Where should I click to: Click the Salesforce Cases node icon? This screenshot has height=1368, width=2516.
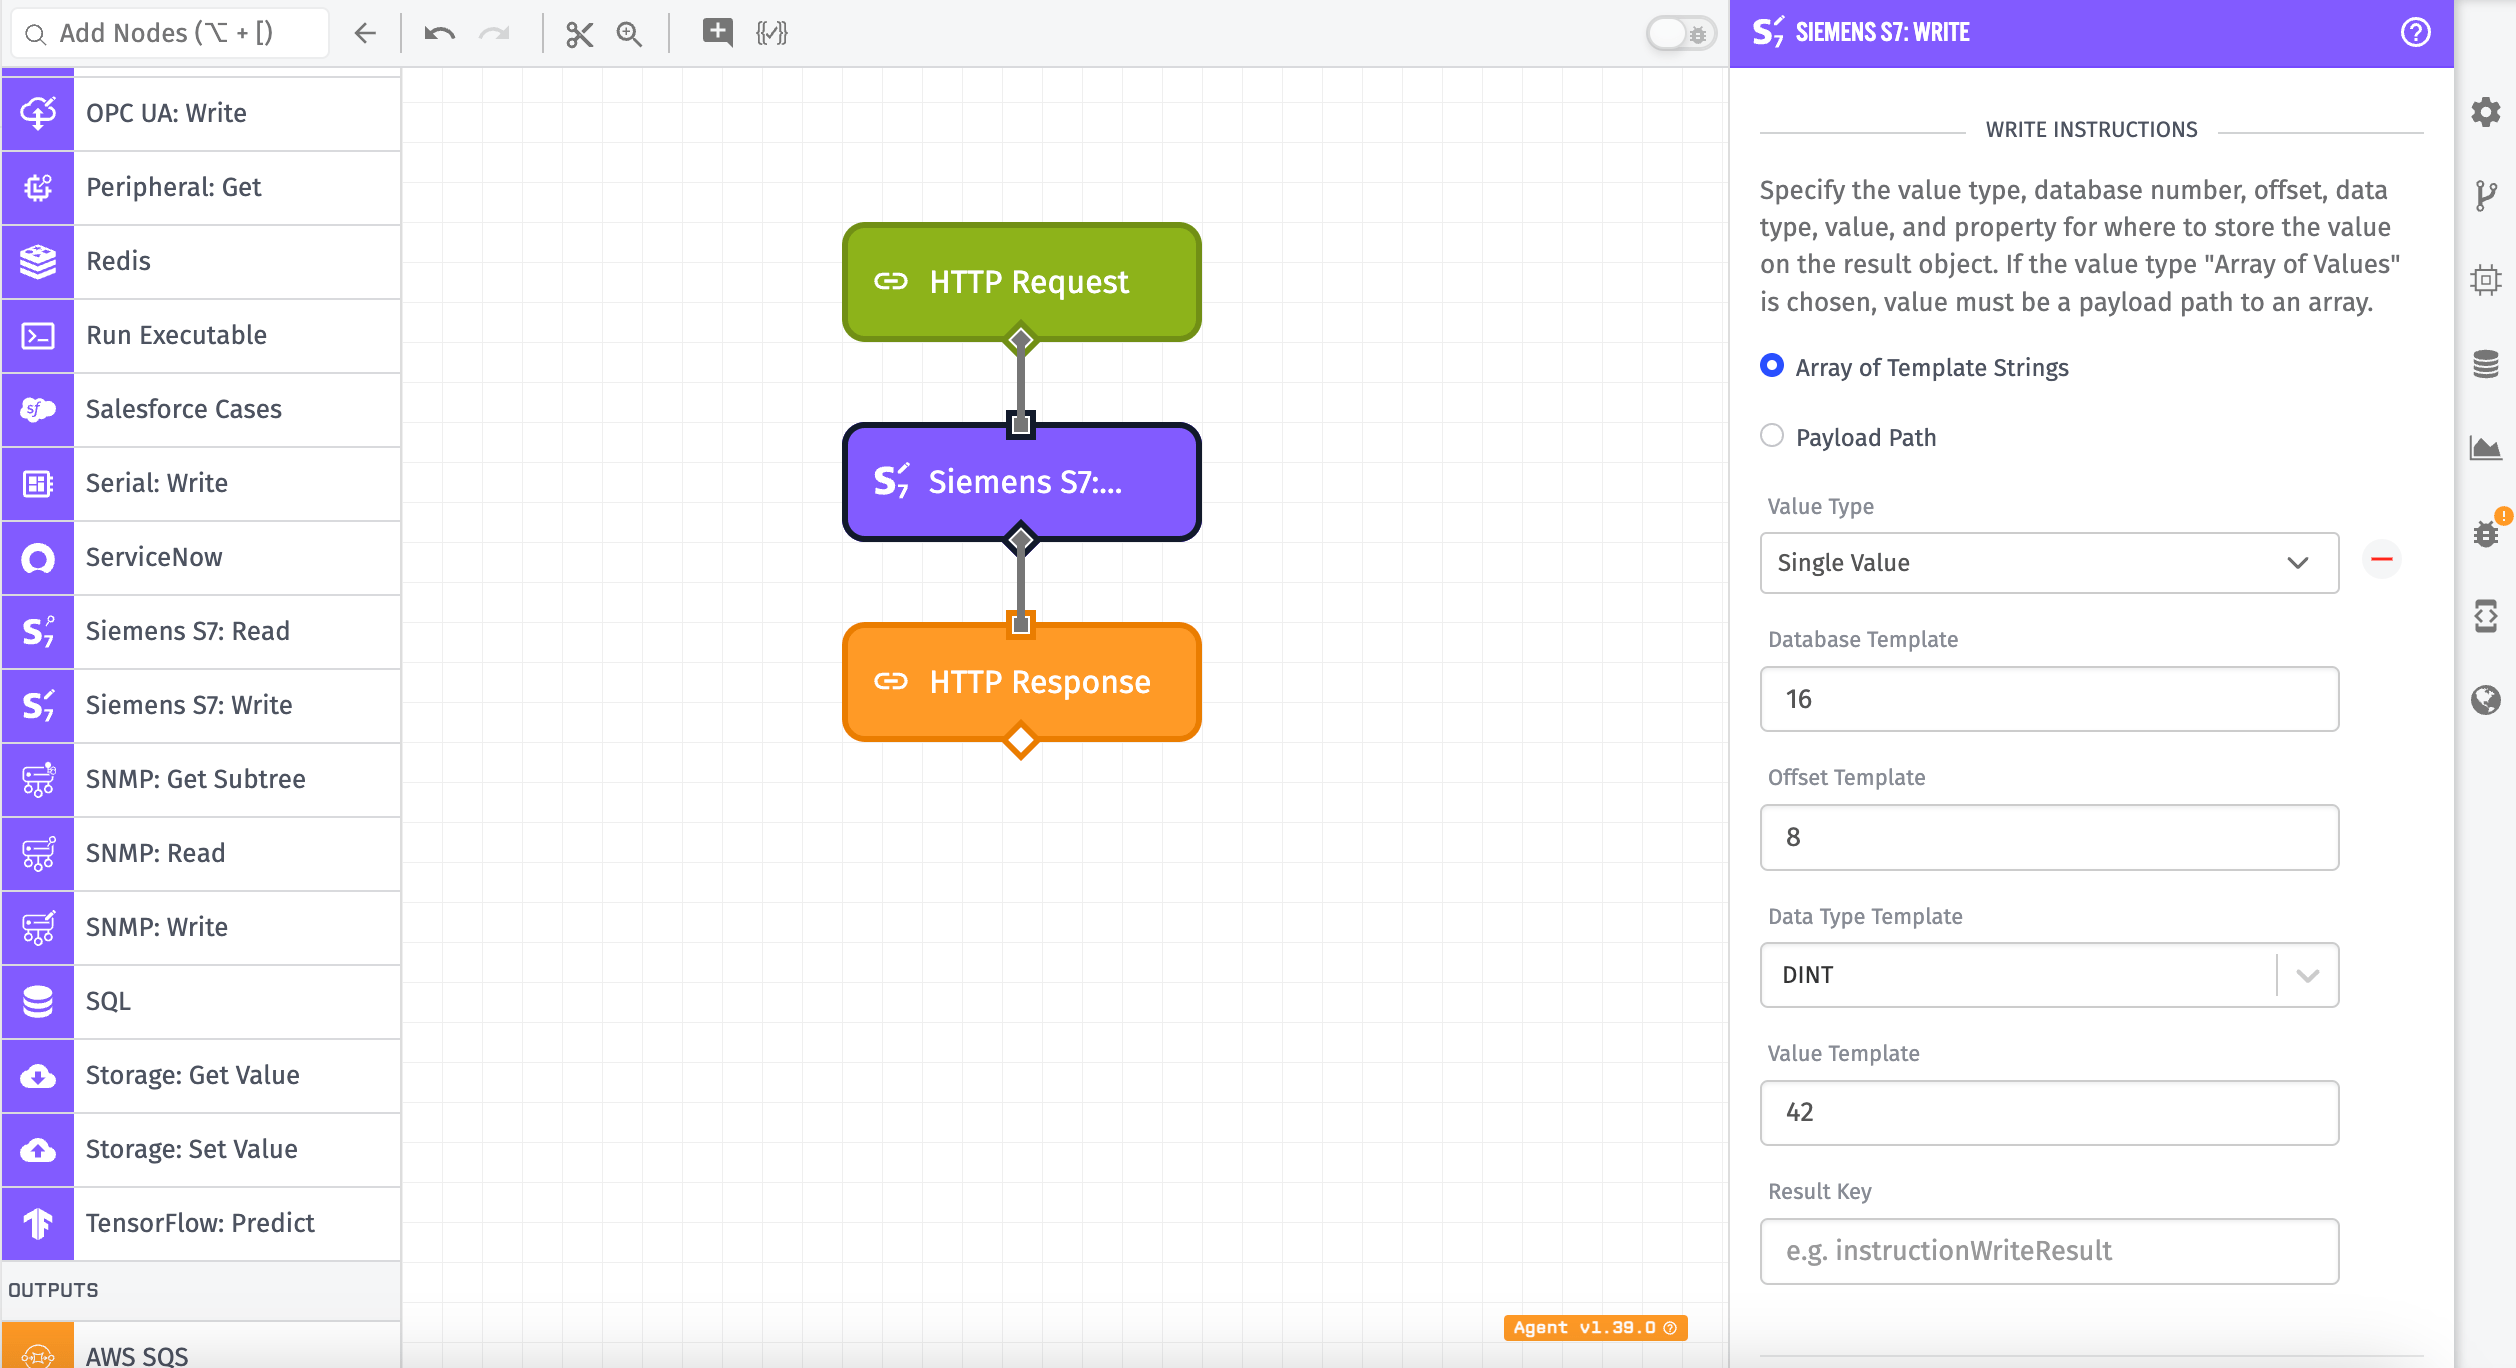click(x=38, y=409)
